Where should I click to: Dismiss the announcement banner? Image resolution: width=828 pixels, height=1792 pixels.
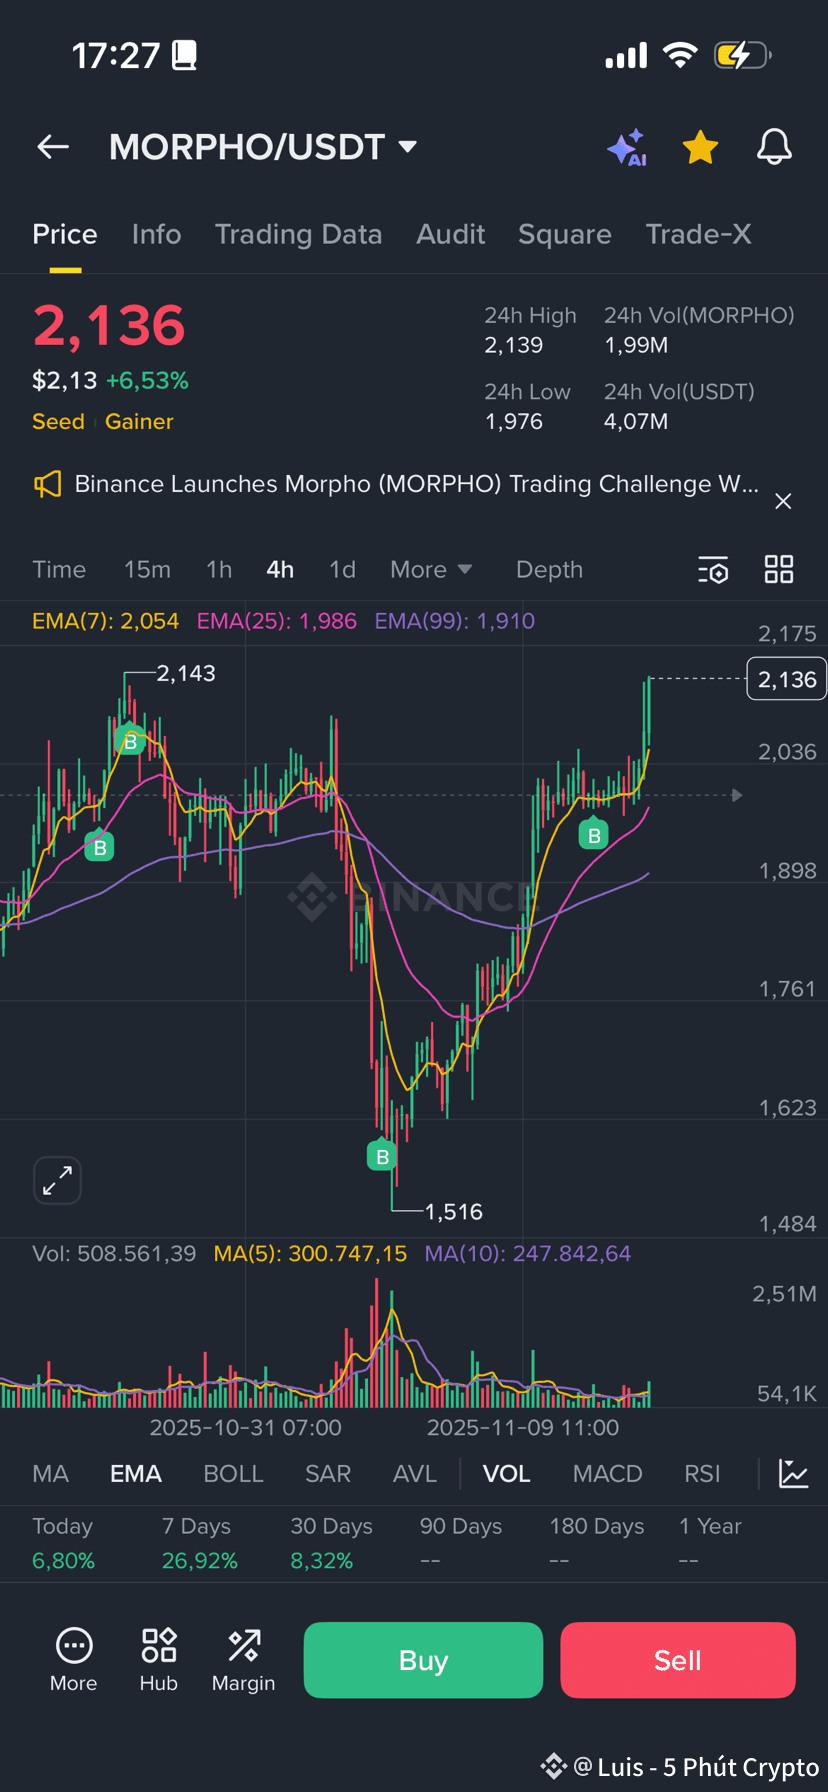[x=783, y=501]
